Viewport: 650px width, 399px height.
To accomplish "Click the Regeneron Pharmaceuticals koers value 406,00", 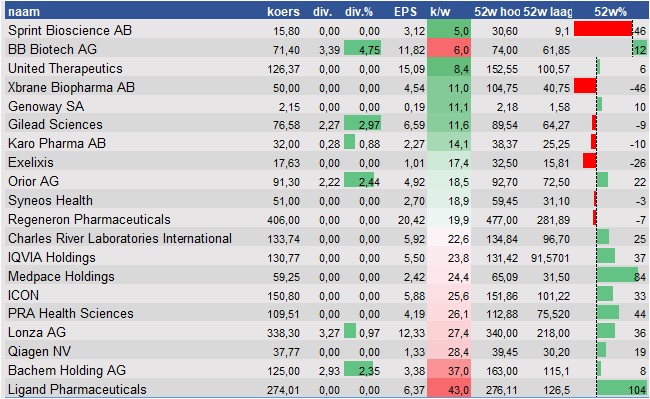I will (x=283, y=220).
